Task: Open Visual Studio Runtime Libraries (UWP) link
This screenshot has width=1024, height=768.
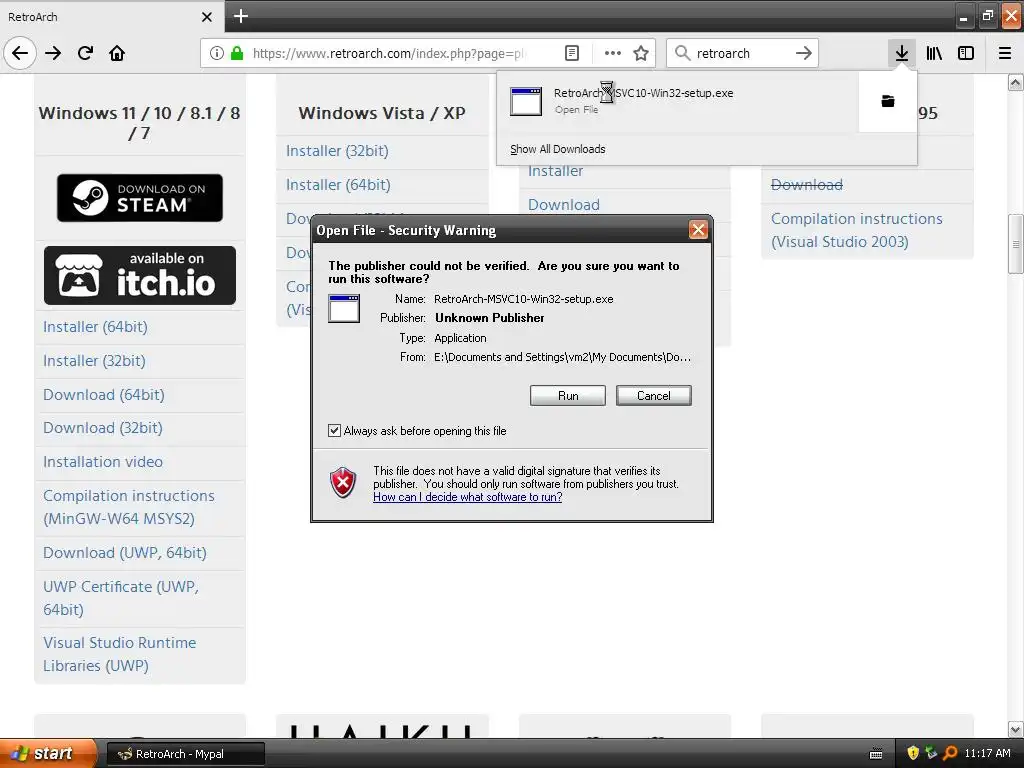Action: (120, 654)
